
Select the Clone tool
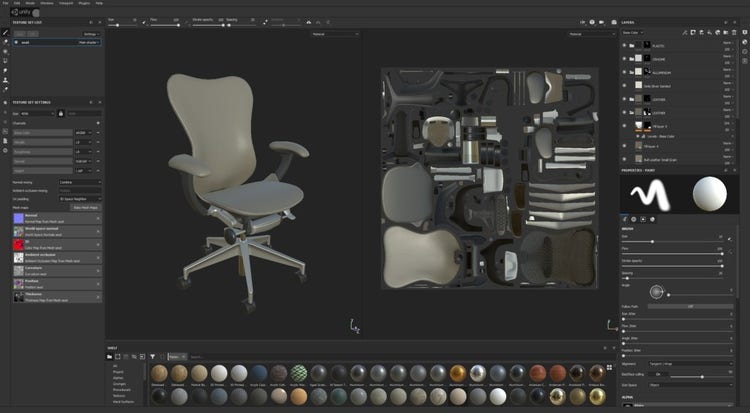coord(5,79)
